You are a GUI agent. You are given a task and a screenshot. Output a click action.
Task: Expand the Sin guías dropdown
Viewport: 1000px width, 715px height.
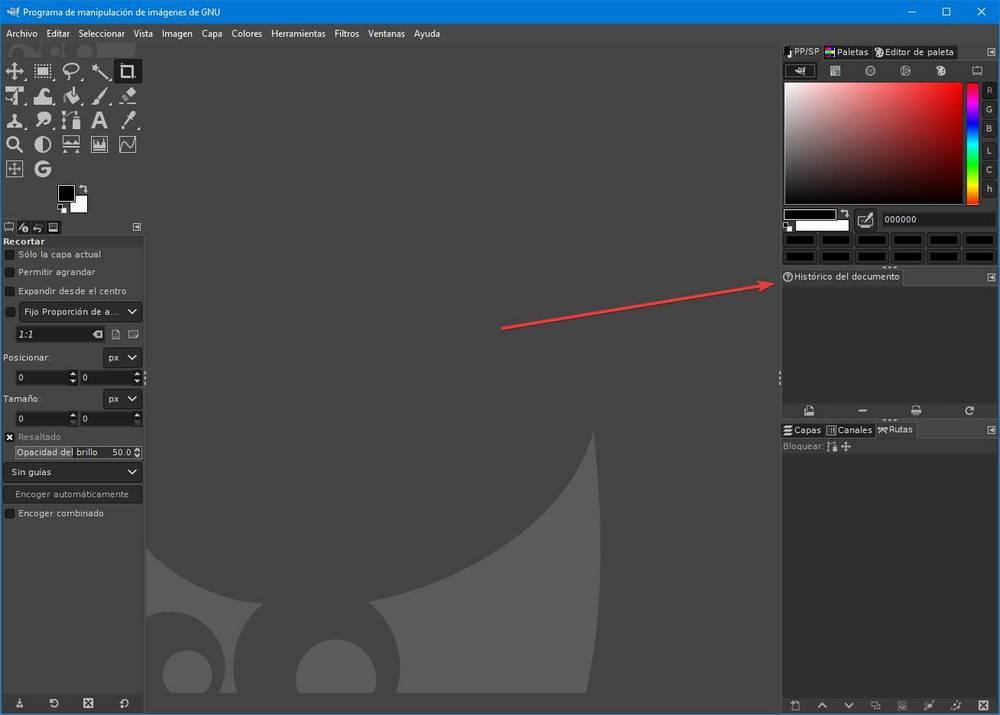[x=73, y=472]
